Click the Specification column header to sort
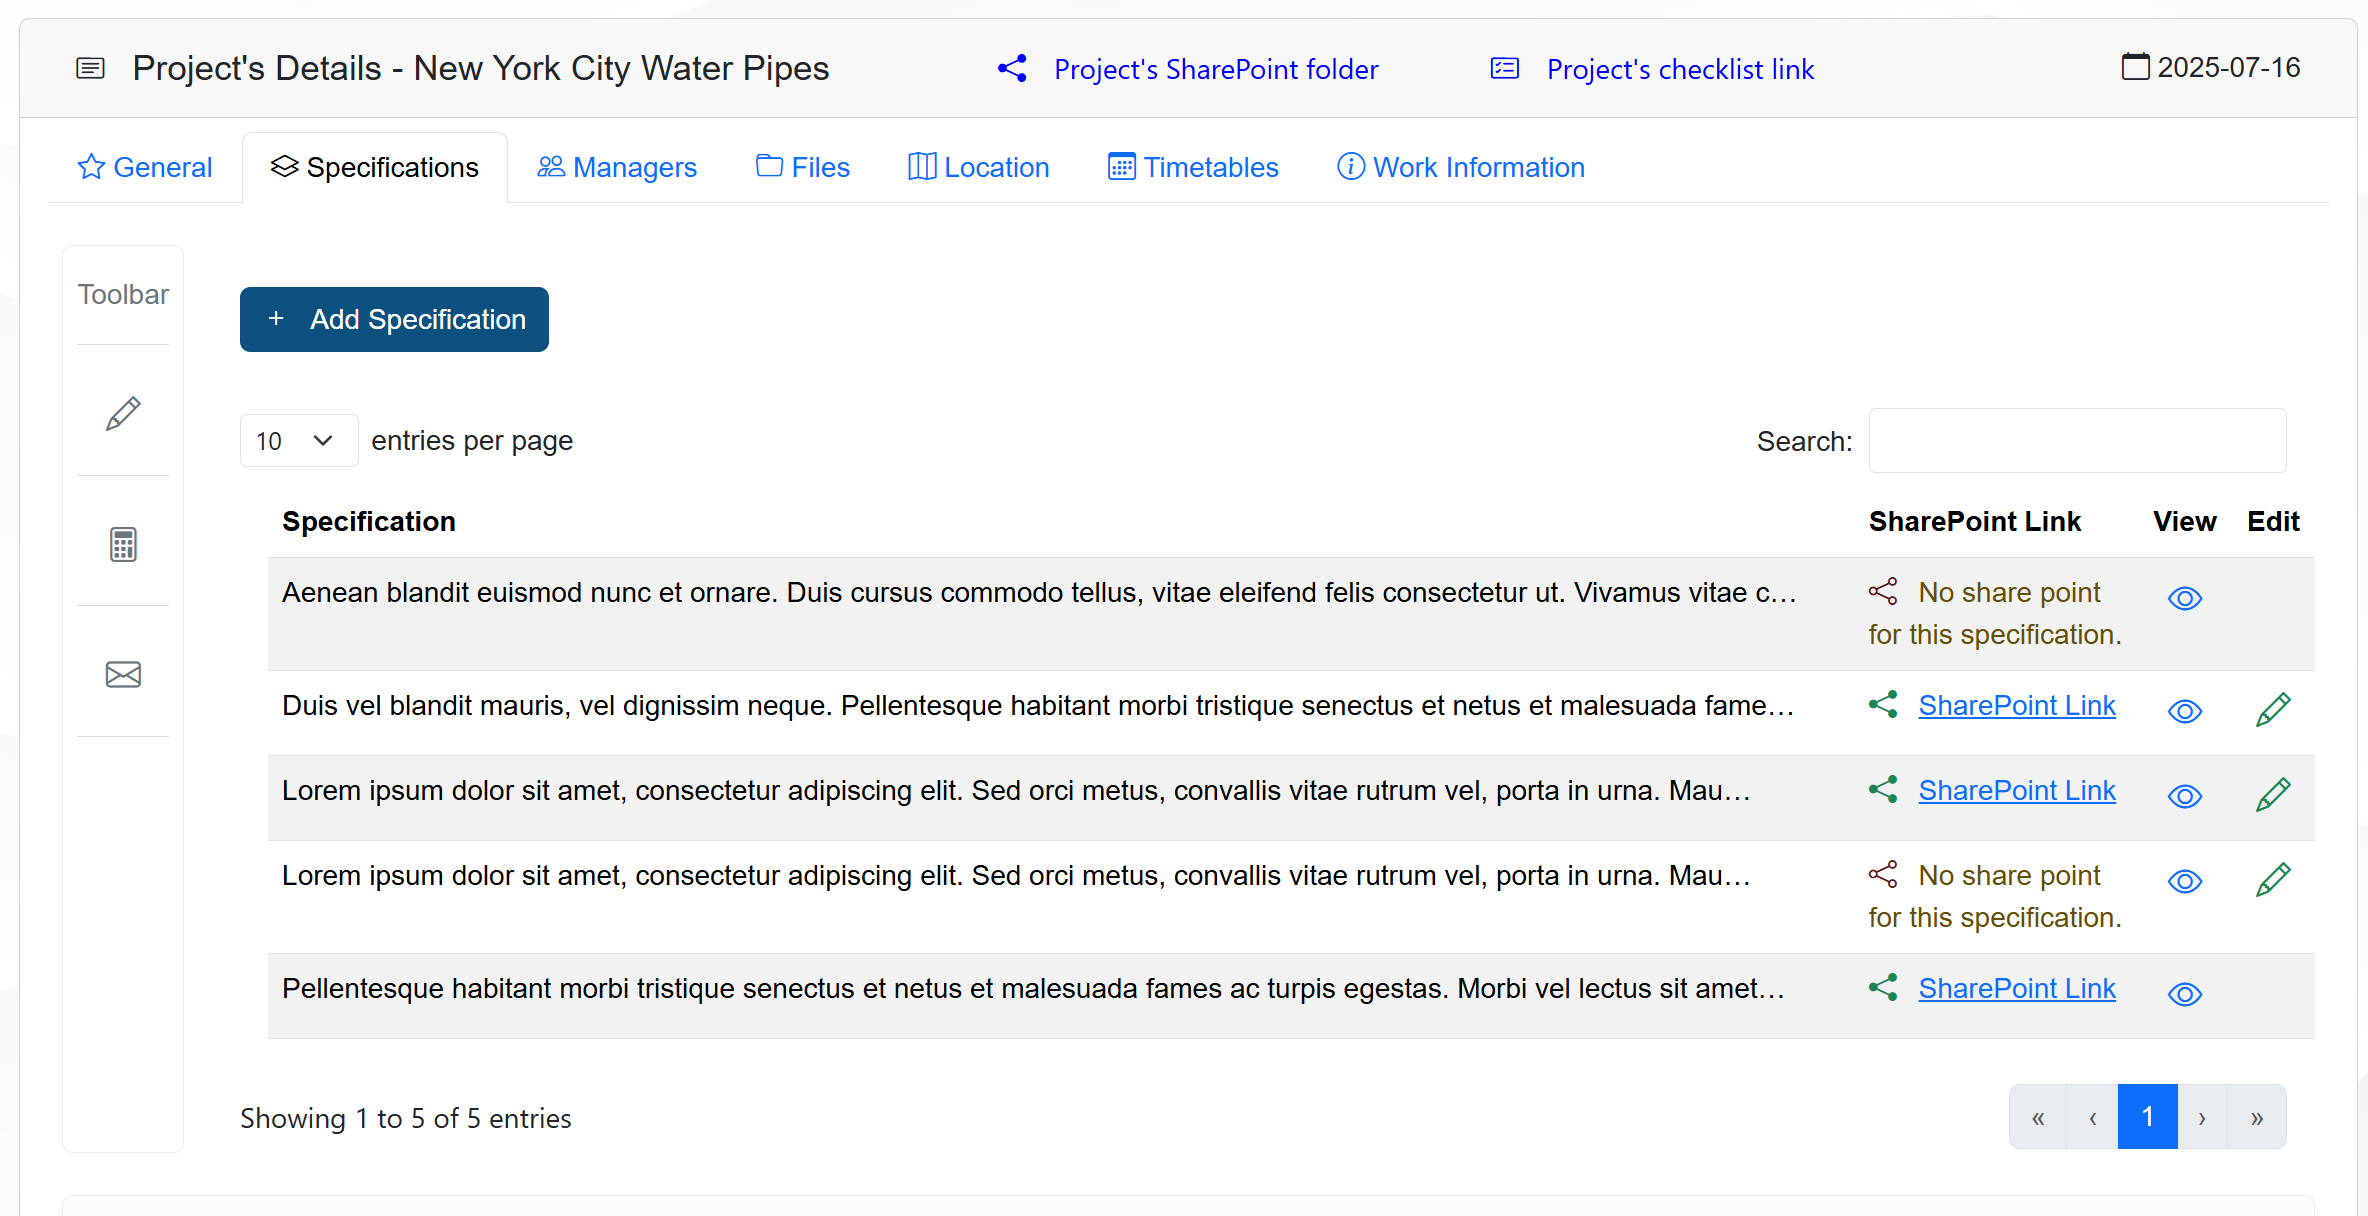Image resolution: width=2368 pixels, height=1216 pixels. click(369, 521)
